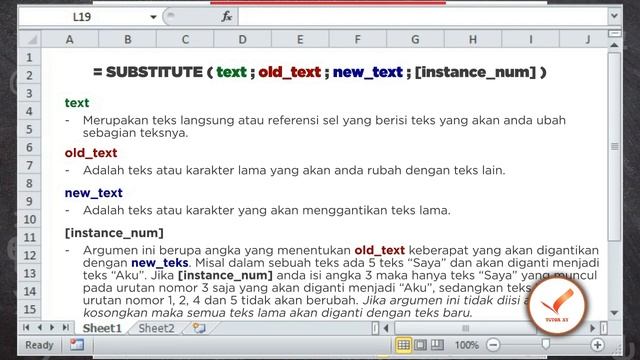Click the vertical split box above scrollbar
This screenshot has width=640, height=360.
[614, 33]
